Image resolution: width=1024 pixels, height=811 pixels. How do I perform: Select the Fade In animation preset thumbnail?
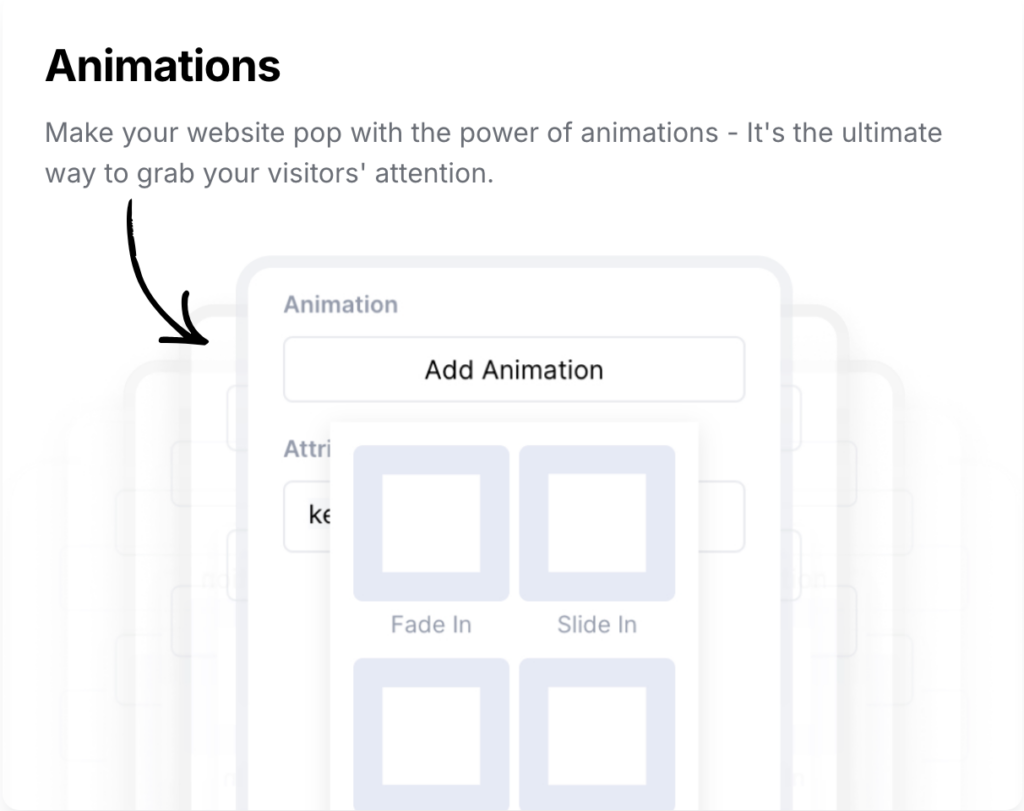[431, 522]
